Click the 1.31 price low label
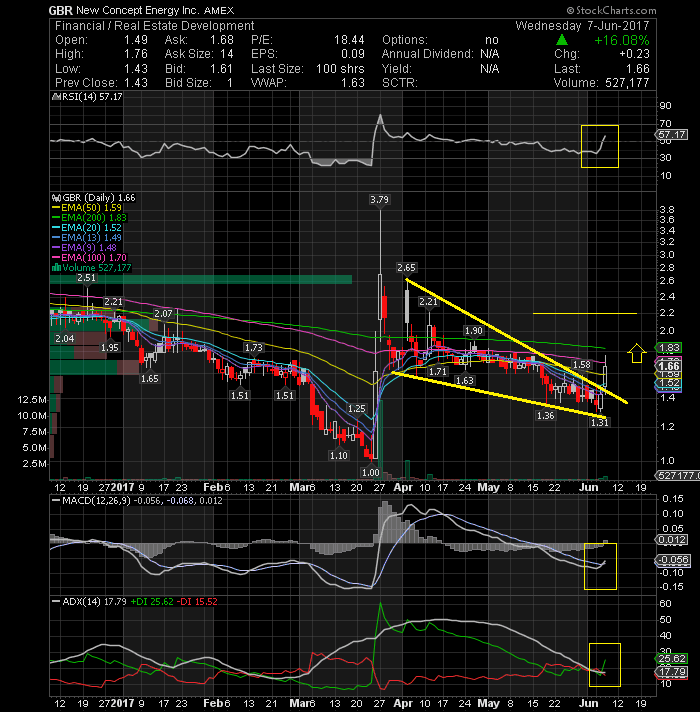 click(x=599, y=423)
